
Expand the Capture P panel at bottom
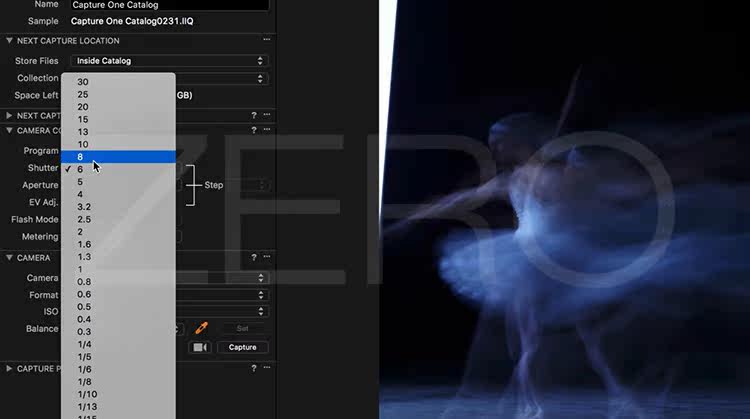click(x=9, y=368)
